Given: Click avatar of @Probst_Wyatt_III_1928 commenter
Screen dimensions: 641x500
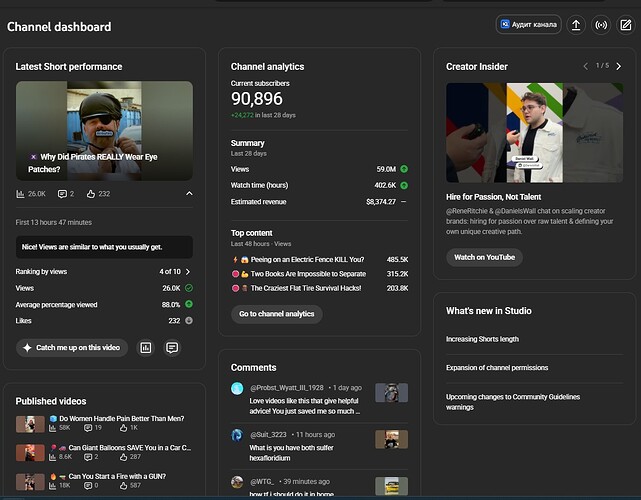Looking at the screenshot, I should pos(237,388).
